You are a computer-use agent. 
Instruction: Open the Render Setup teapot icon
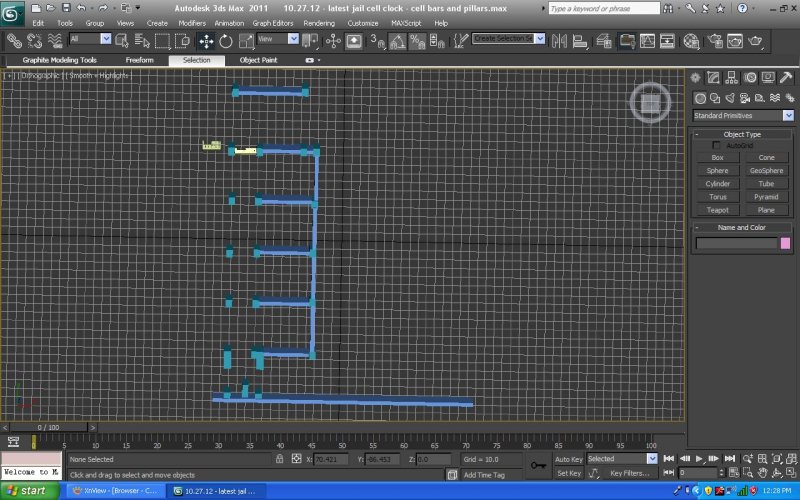point(715,41)
